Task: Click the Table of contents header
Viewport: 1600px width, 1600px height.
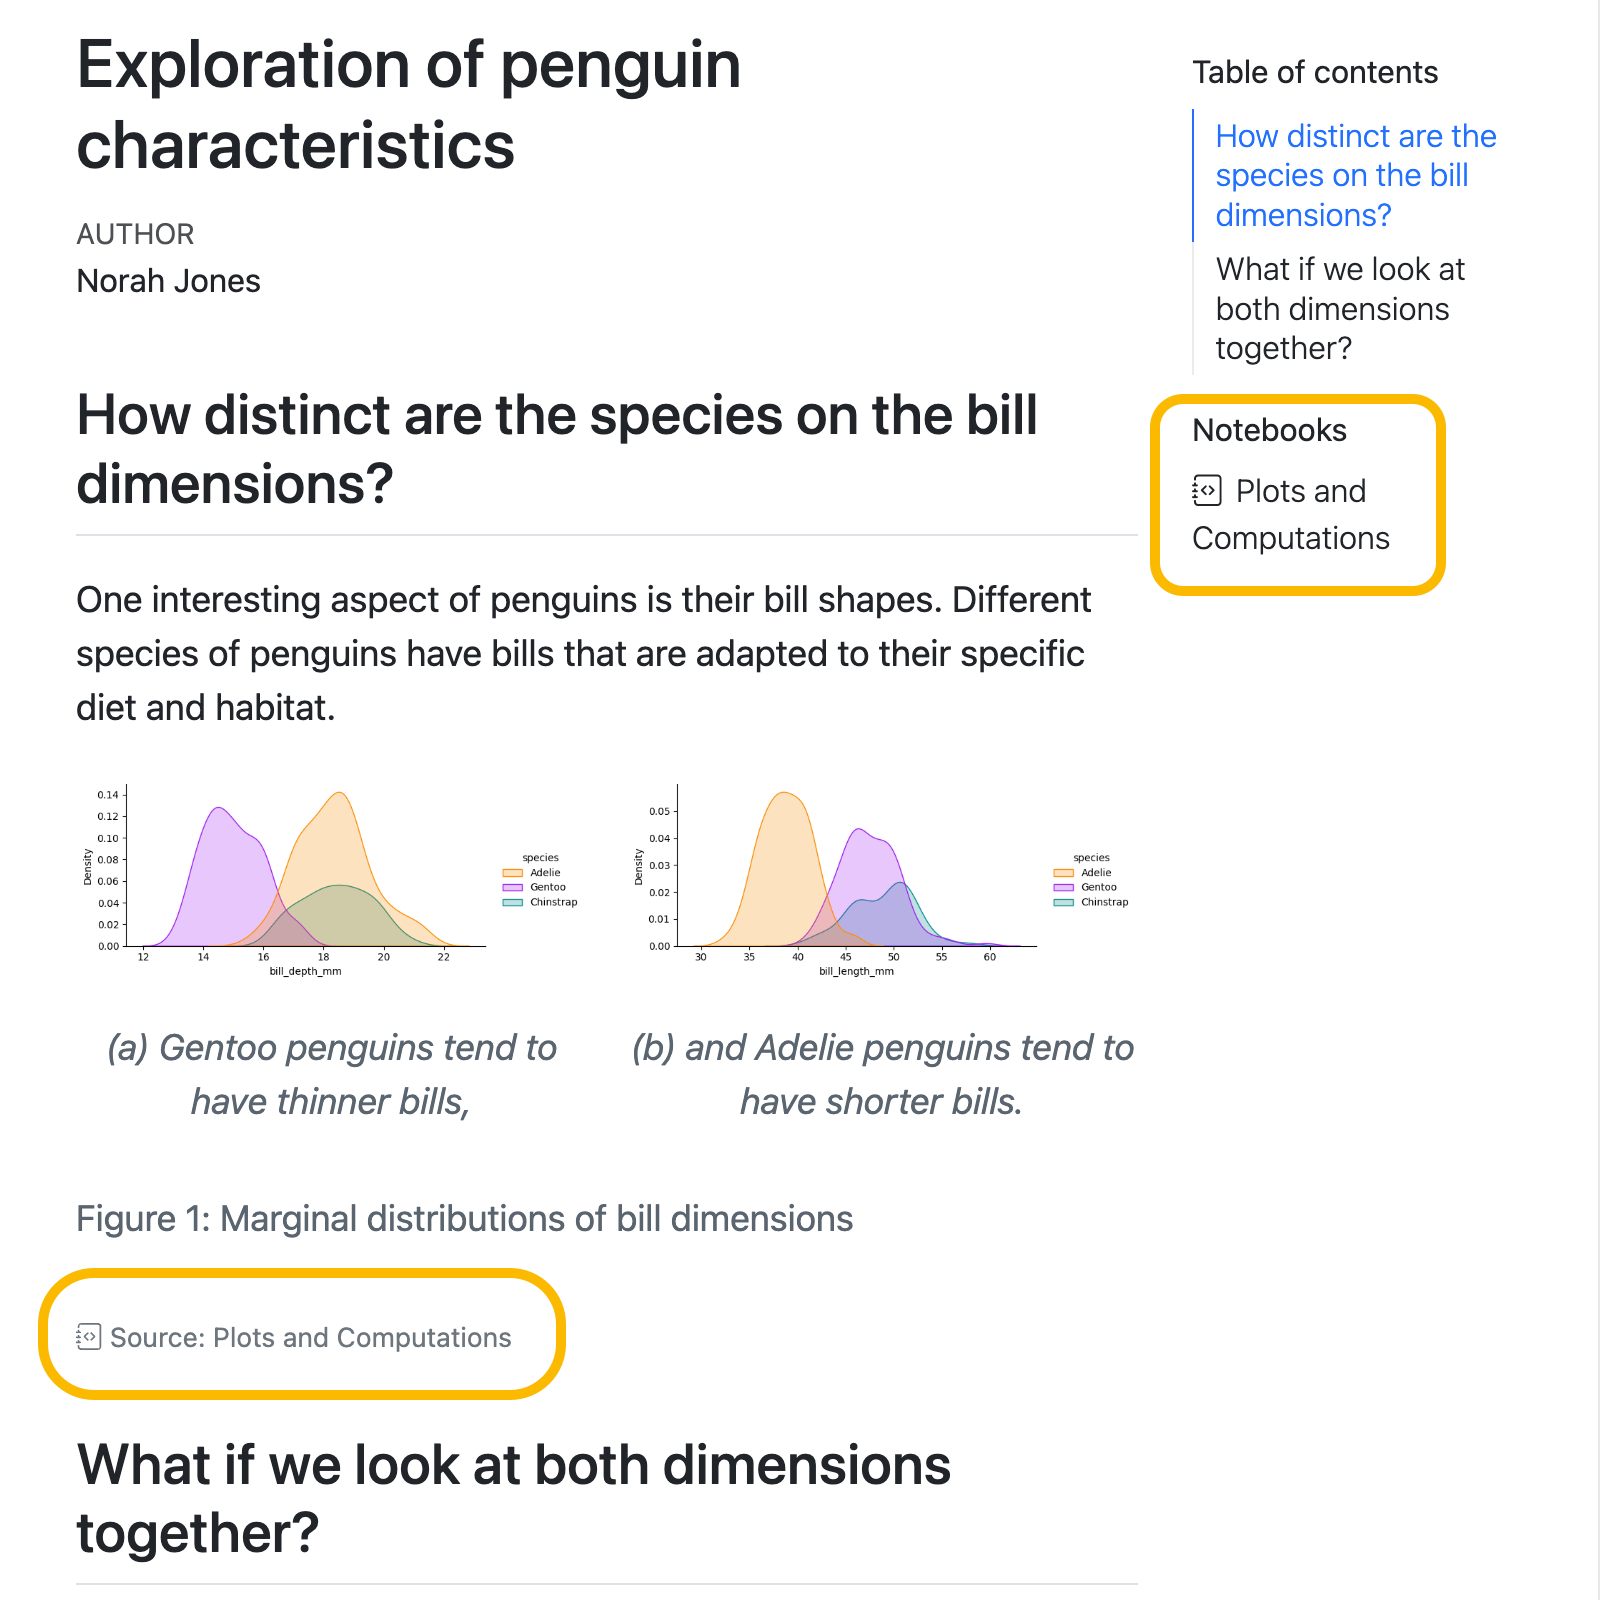Action: (1315, 71)
